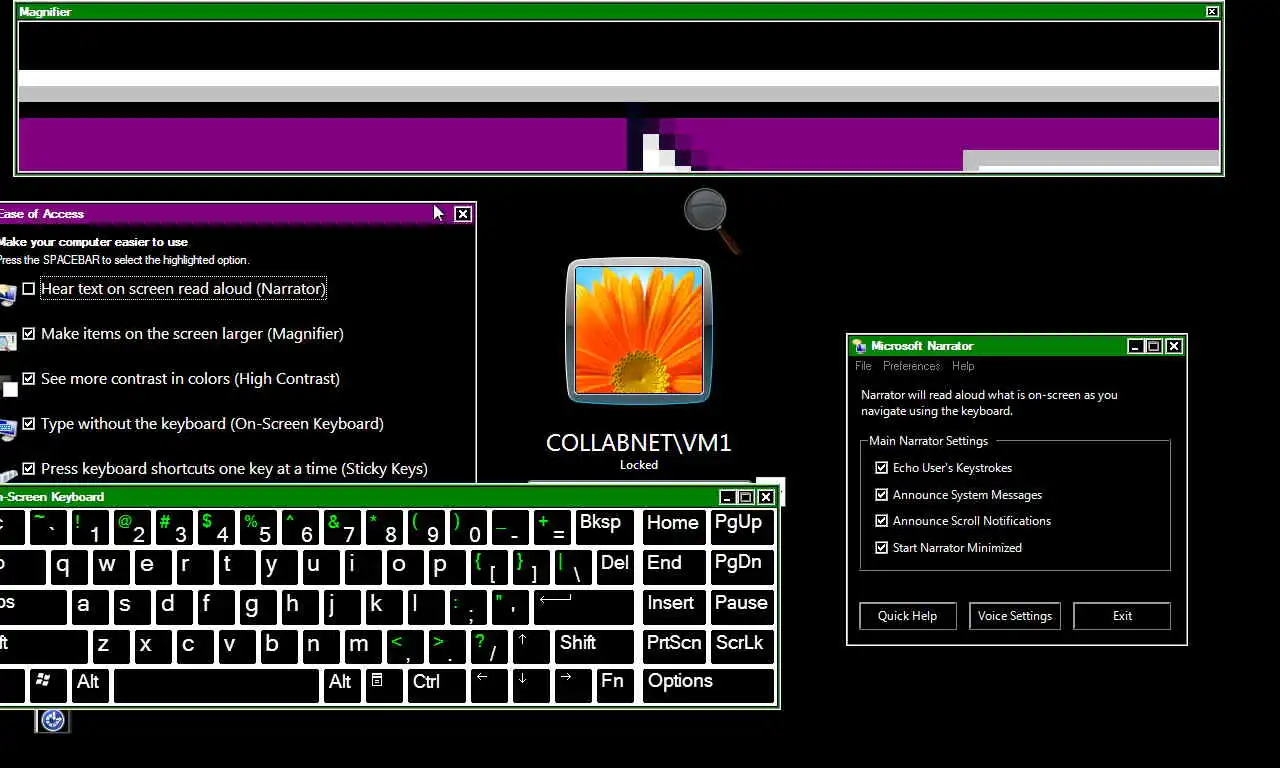Click the space bar on the On-Screen Keyboard
The height and width of the screenshot is (768, 1280).
[216, 686]
